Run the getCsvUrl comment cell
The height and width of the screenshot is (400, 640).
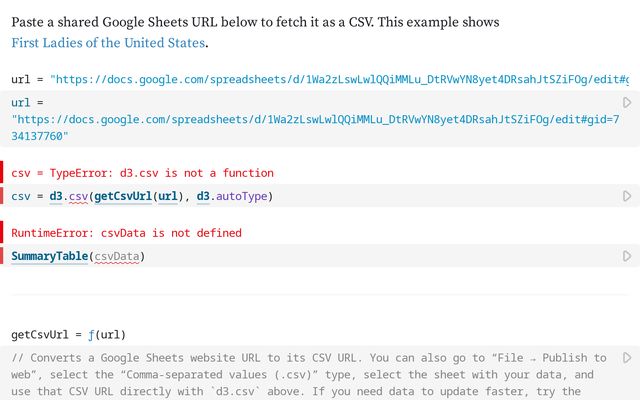pos(627,357)
